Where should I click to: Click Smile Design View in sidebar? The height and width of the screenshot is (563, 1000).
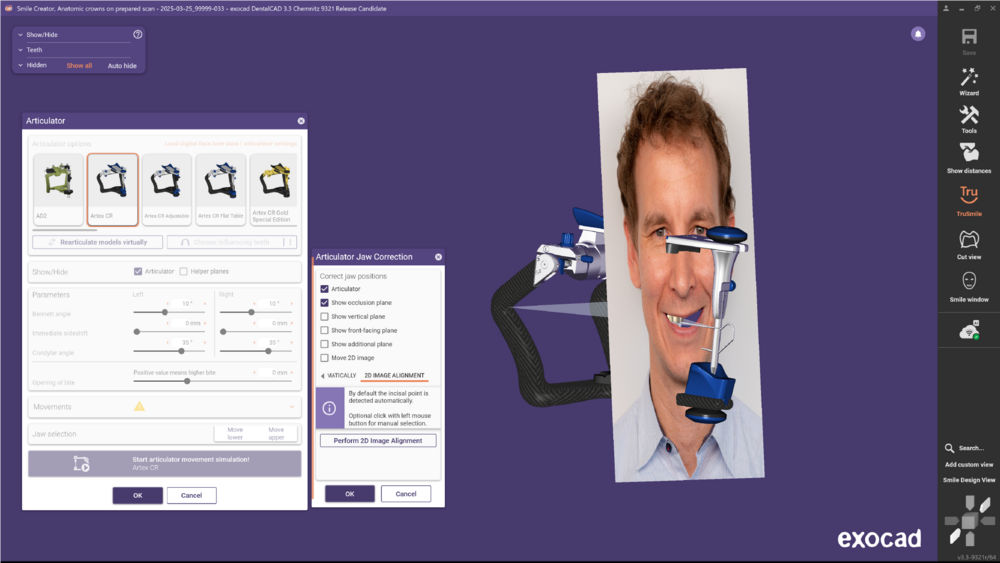point(969,480)
